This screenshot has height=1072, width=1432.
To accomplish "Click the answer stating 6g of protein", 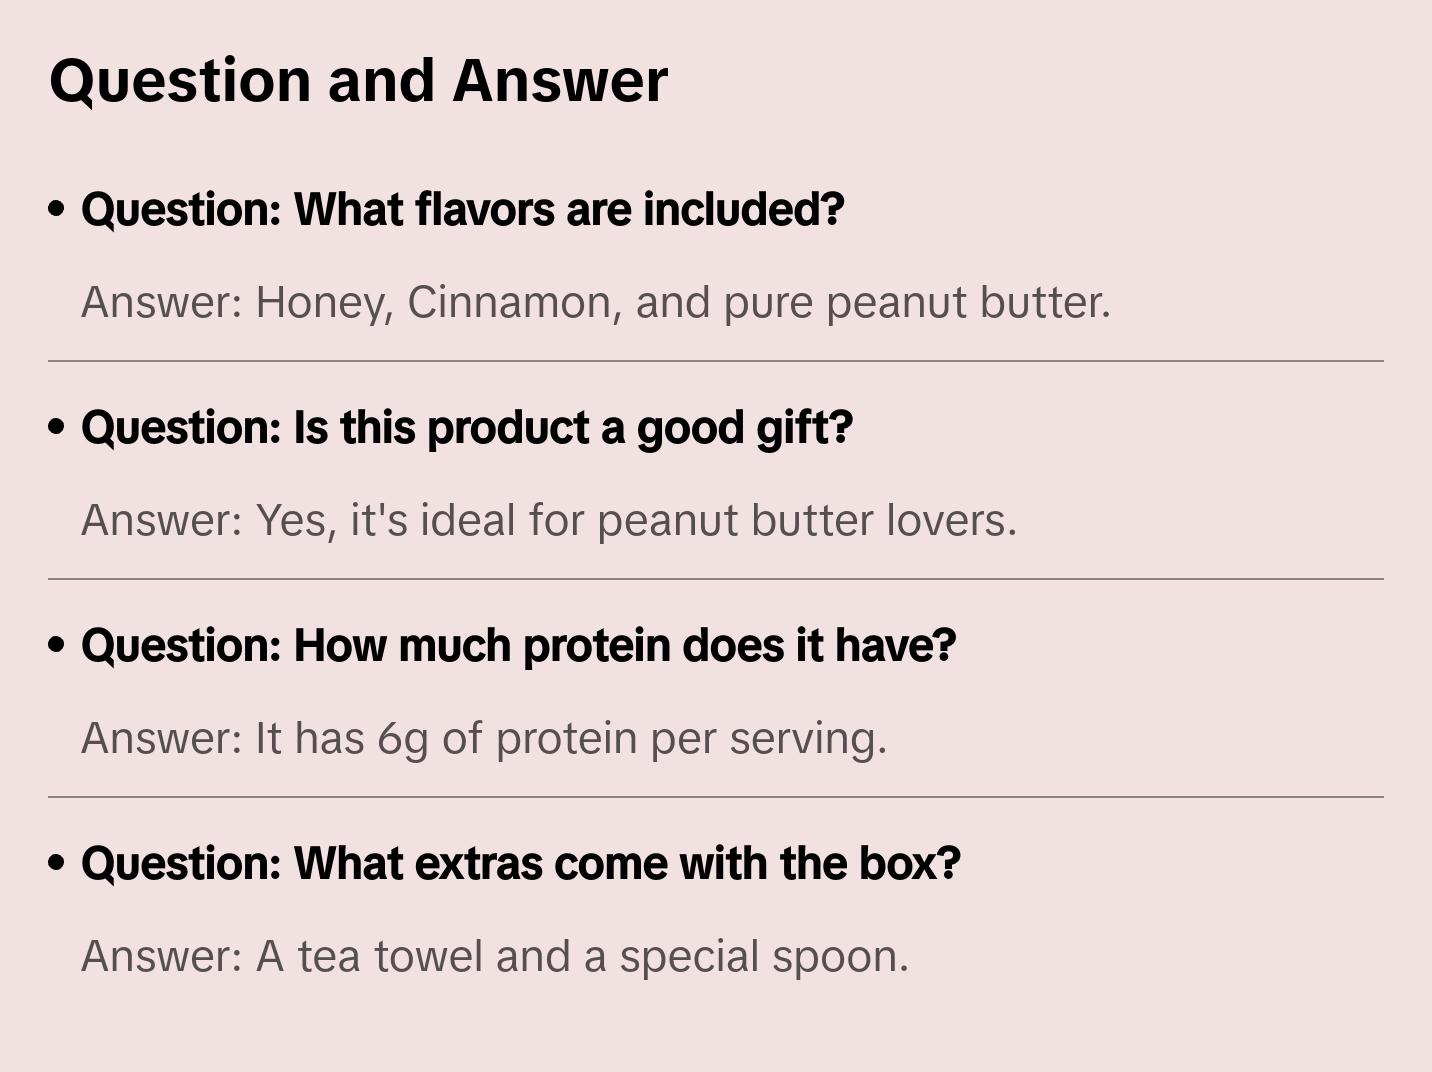I will 483,739.
